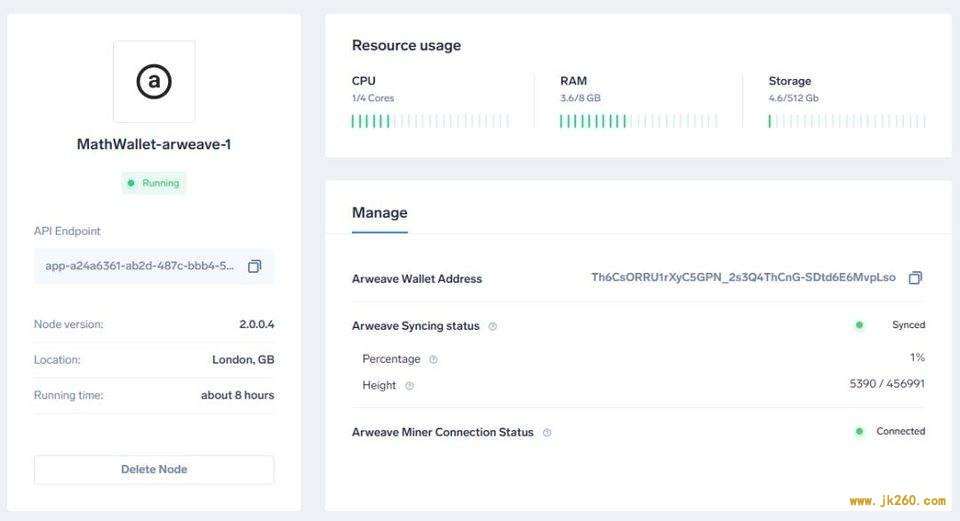Viewport: 960px width, 521px height.
Task: Open Miner Connection Status info icon
Action: coord(547,433)
